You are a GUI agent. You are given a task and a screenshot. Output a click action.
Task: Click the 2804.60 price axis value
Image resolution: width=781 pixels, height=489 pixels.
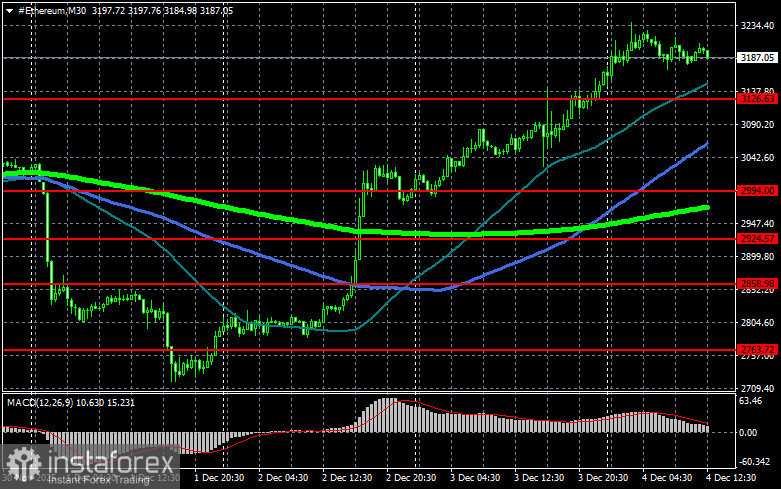757,323
